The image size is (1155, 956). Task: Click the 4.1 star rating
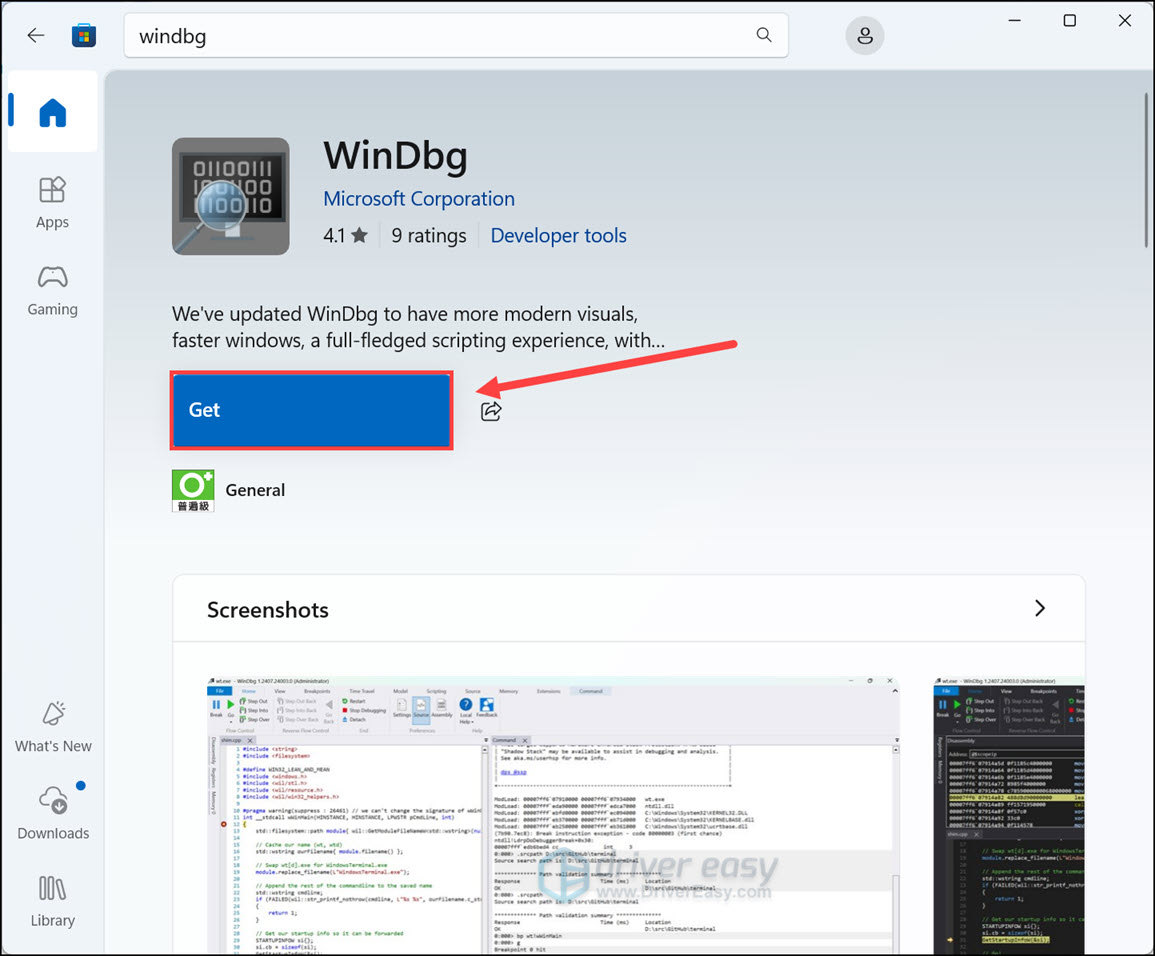tap(345, 236)
